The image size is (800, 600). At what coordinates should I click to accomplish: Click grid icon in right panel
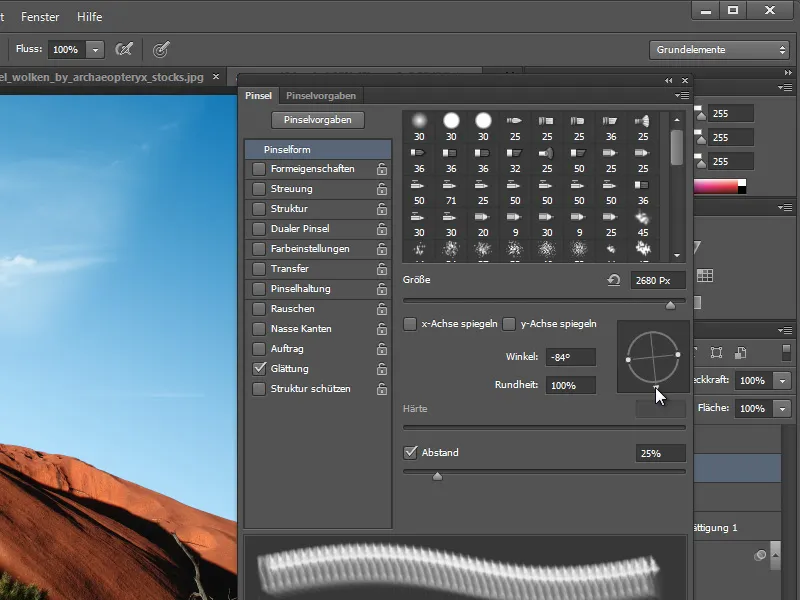point(705,276)
